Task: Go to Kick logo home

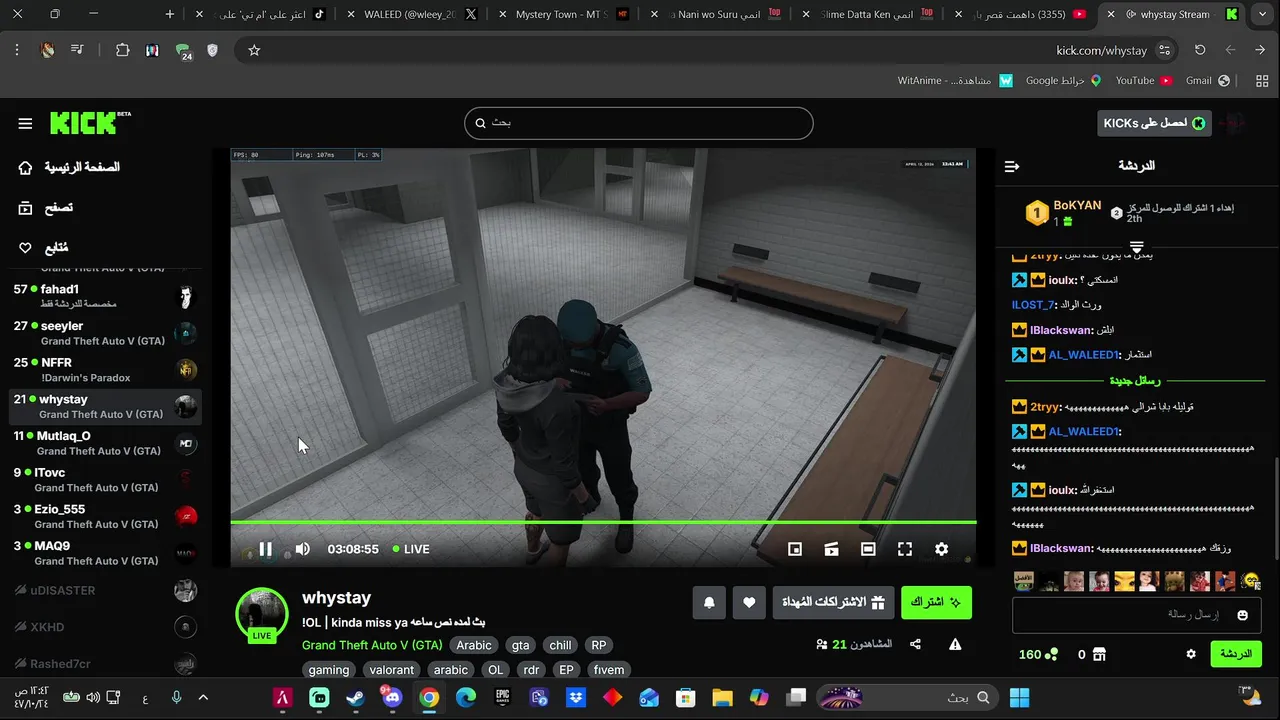Action: 90,122
